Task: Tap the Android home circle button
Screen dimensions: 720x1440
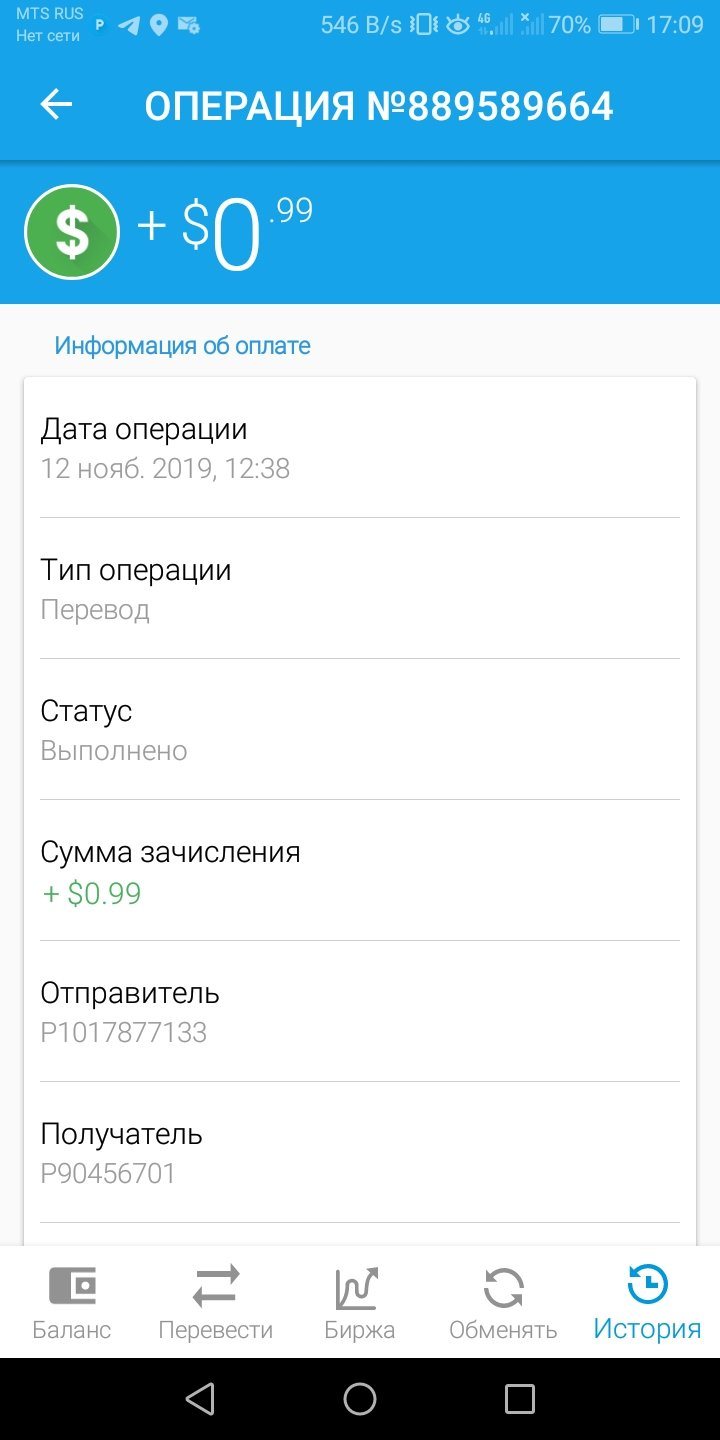Action: [x=360, y=1399]
